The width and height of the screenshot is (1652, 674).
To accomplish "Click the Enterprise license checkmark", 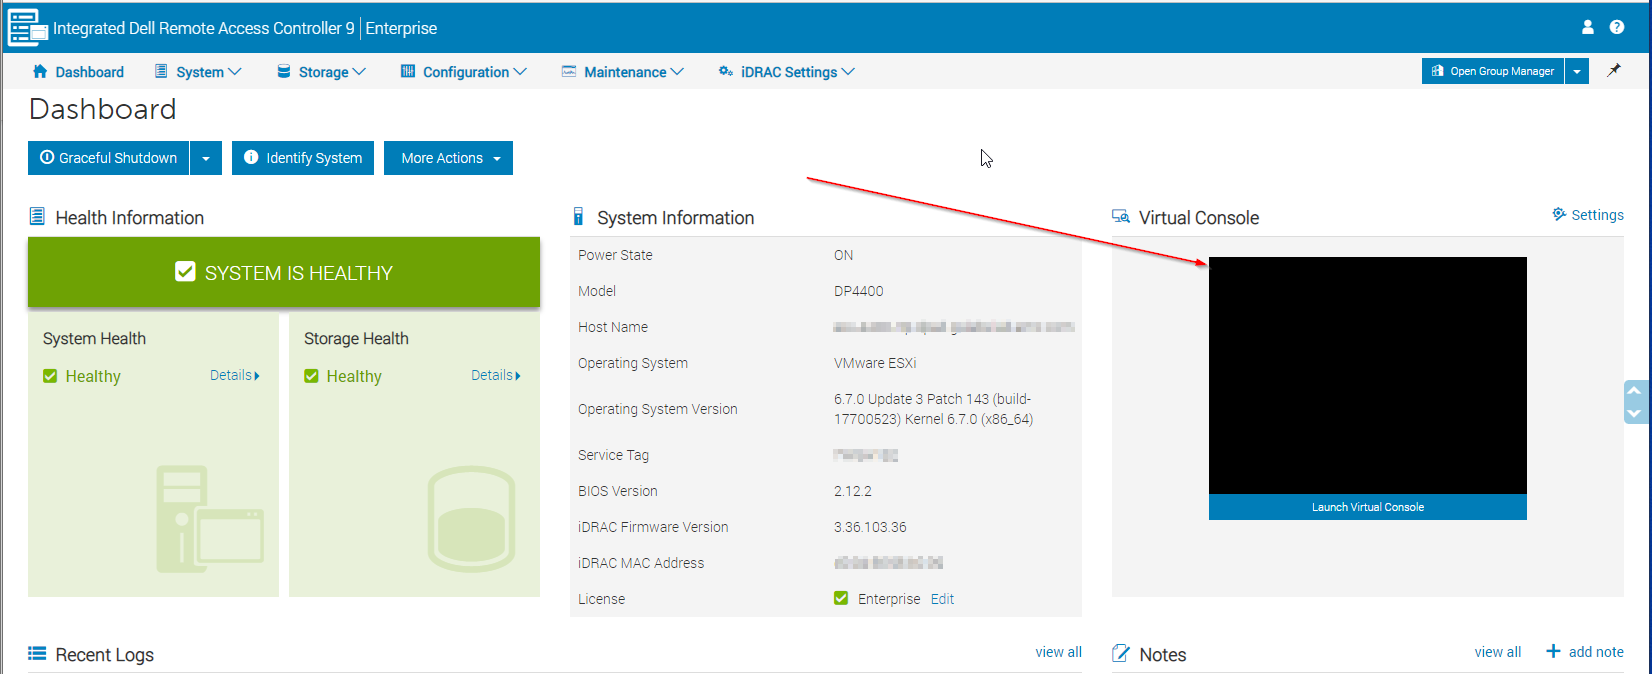I will [841, 598].
